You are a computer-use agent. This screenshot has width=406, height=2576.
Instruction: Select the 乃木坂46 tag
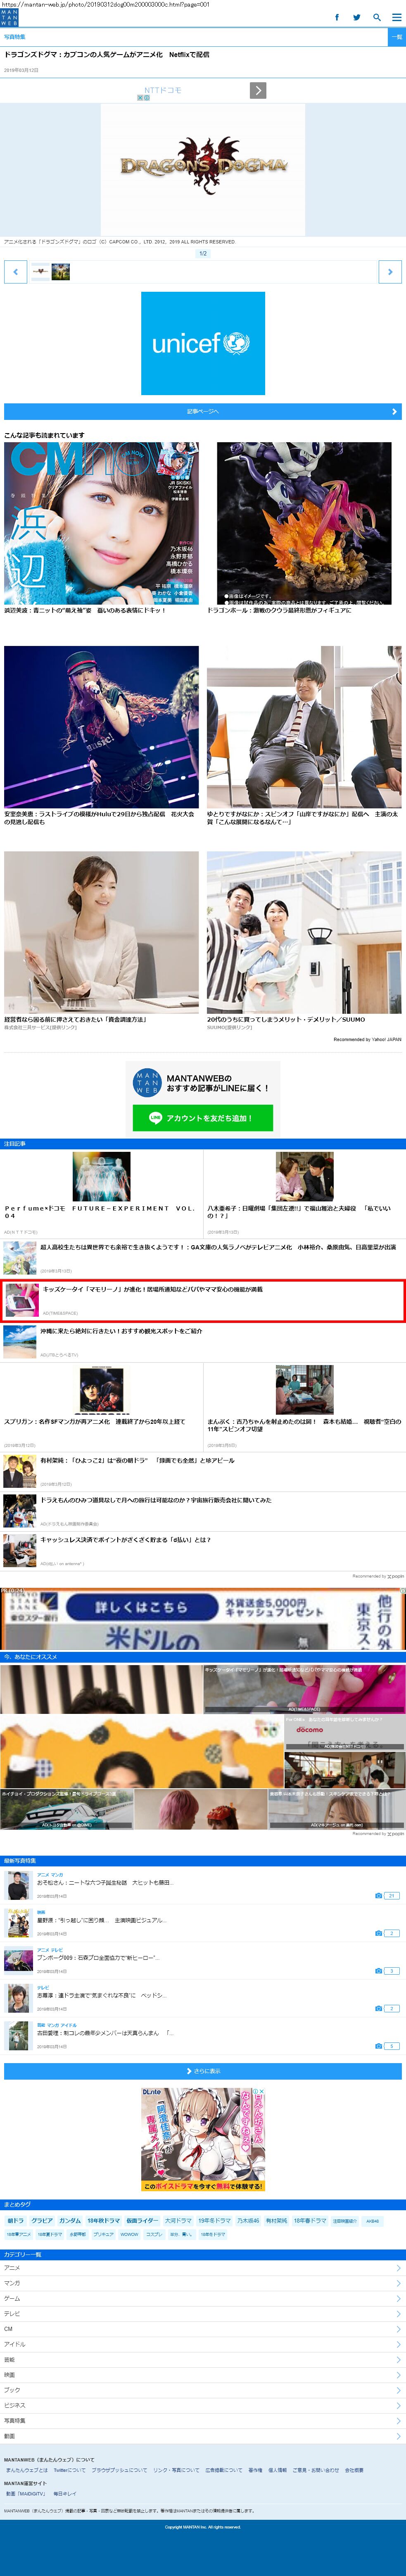(248, 2221)
